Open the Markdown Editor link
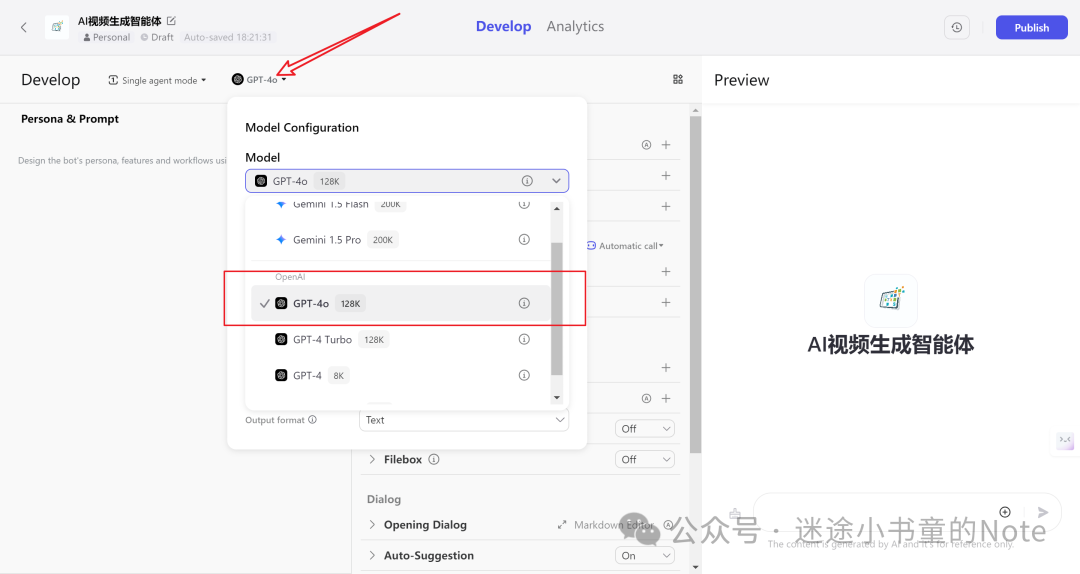1080x574 pixels. (x=605, y=525)
